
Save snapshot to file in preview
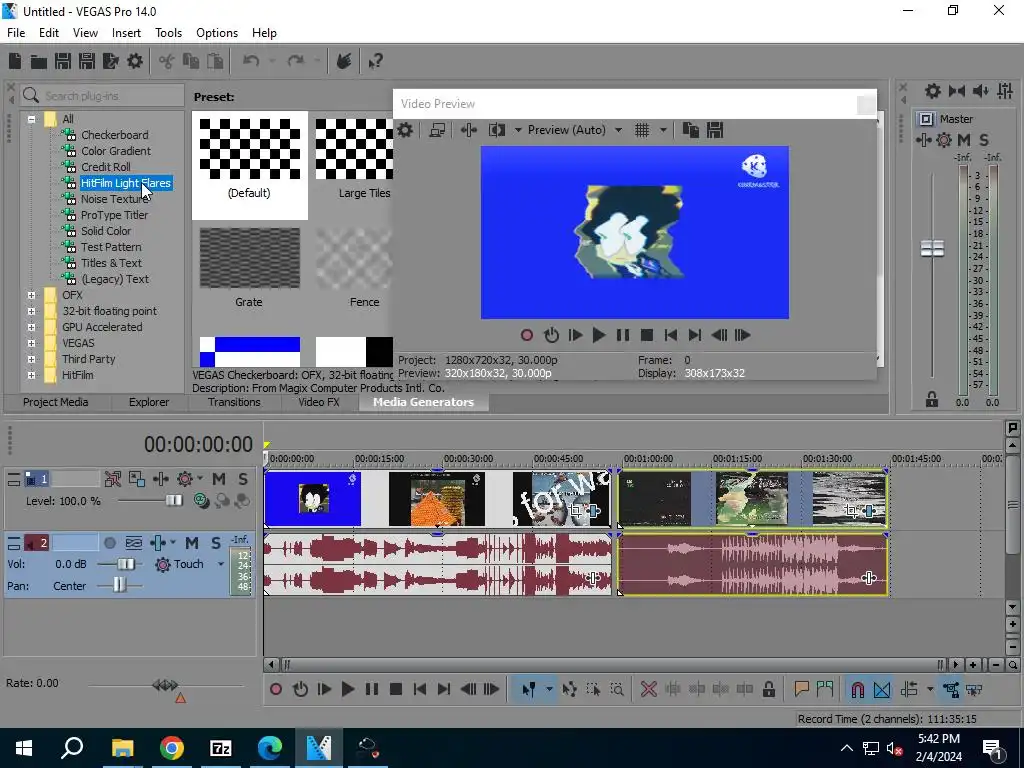pos(715,130)
